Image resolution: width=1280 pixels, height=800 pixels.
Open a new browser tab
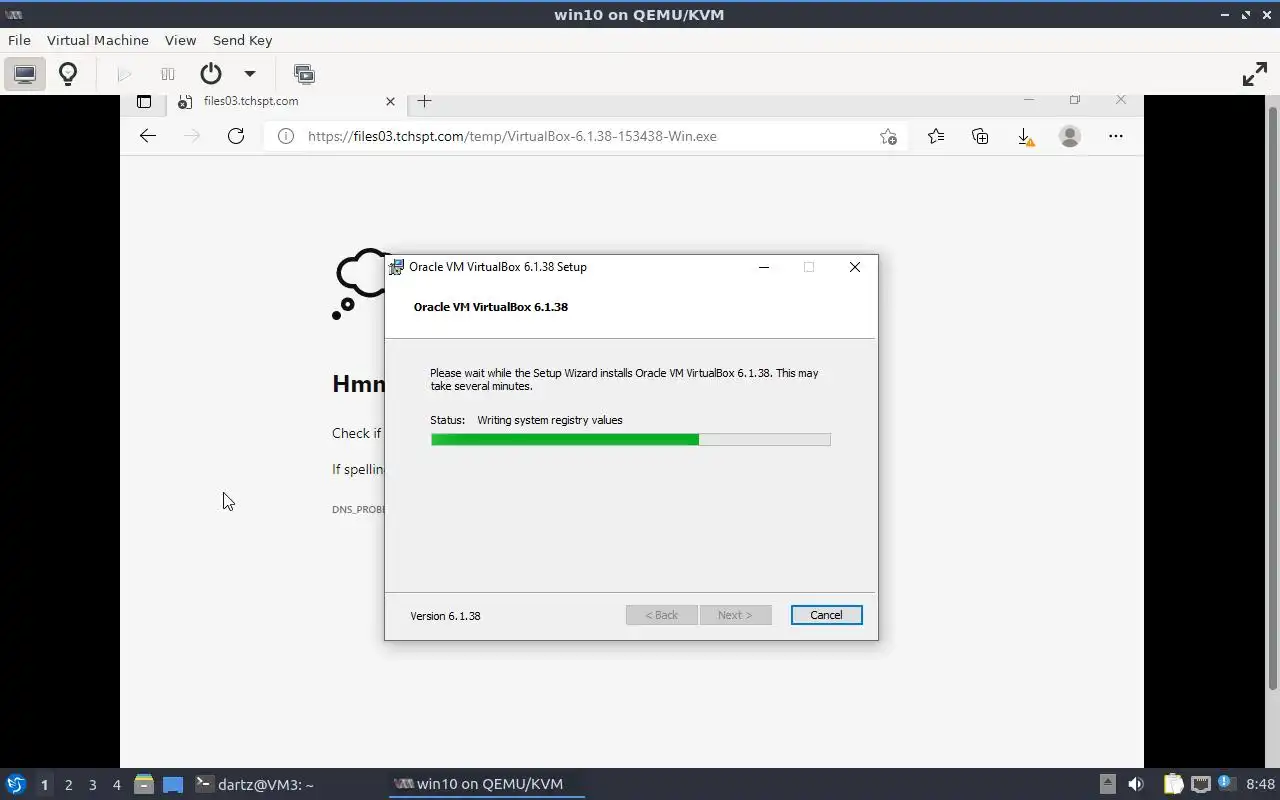[x=424, y=101]
